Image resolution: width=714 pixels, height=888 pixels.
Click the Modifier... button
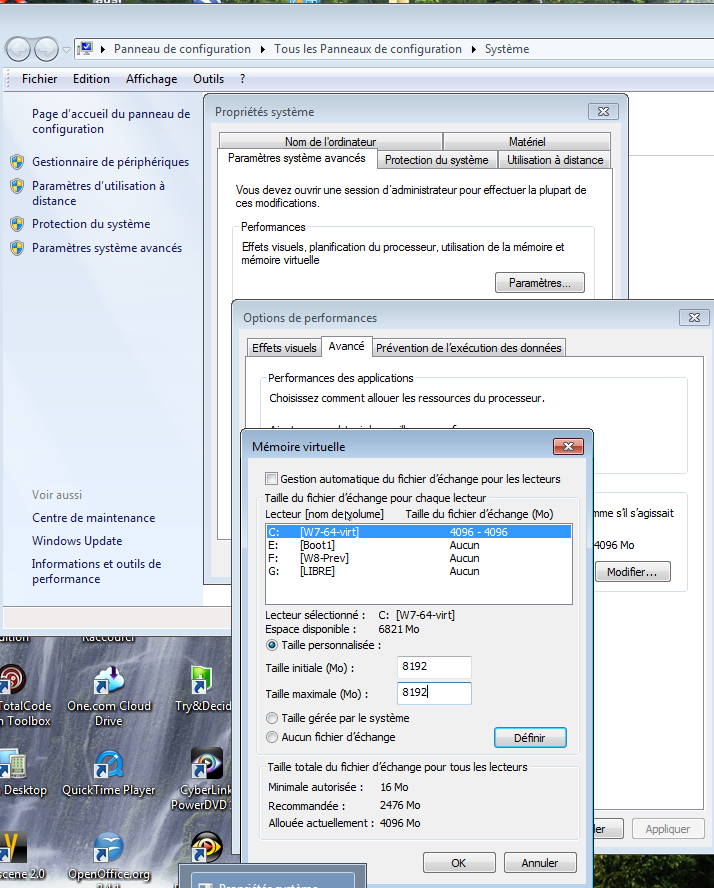[x=632, y=572]
